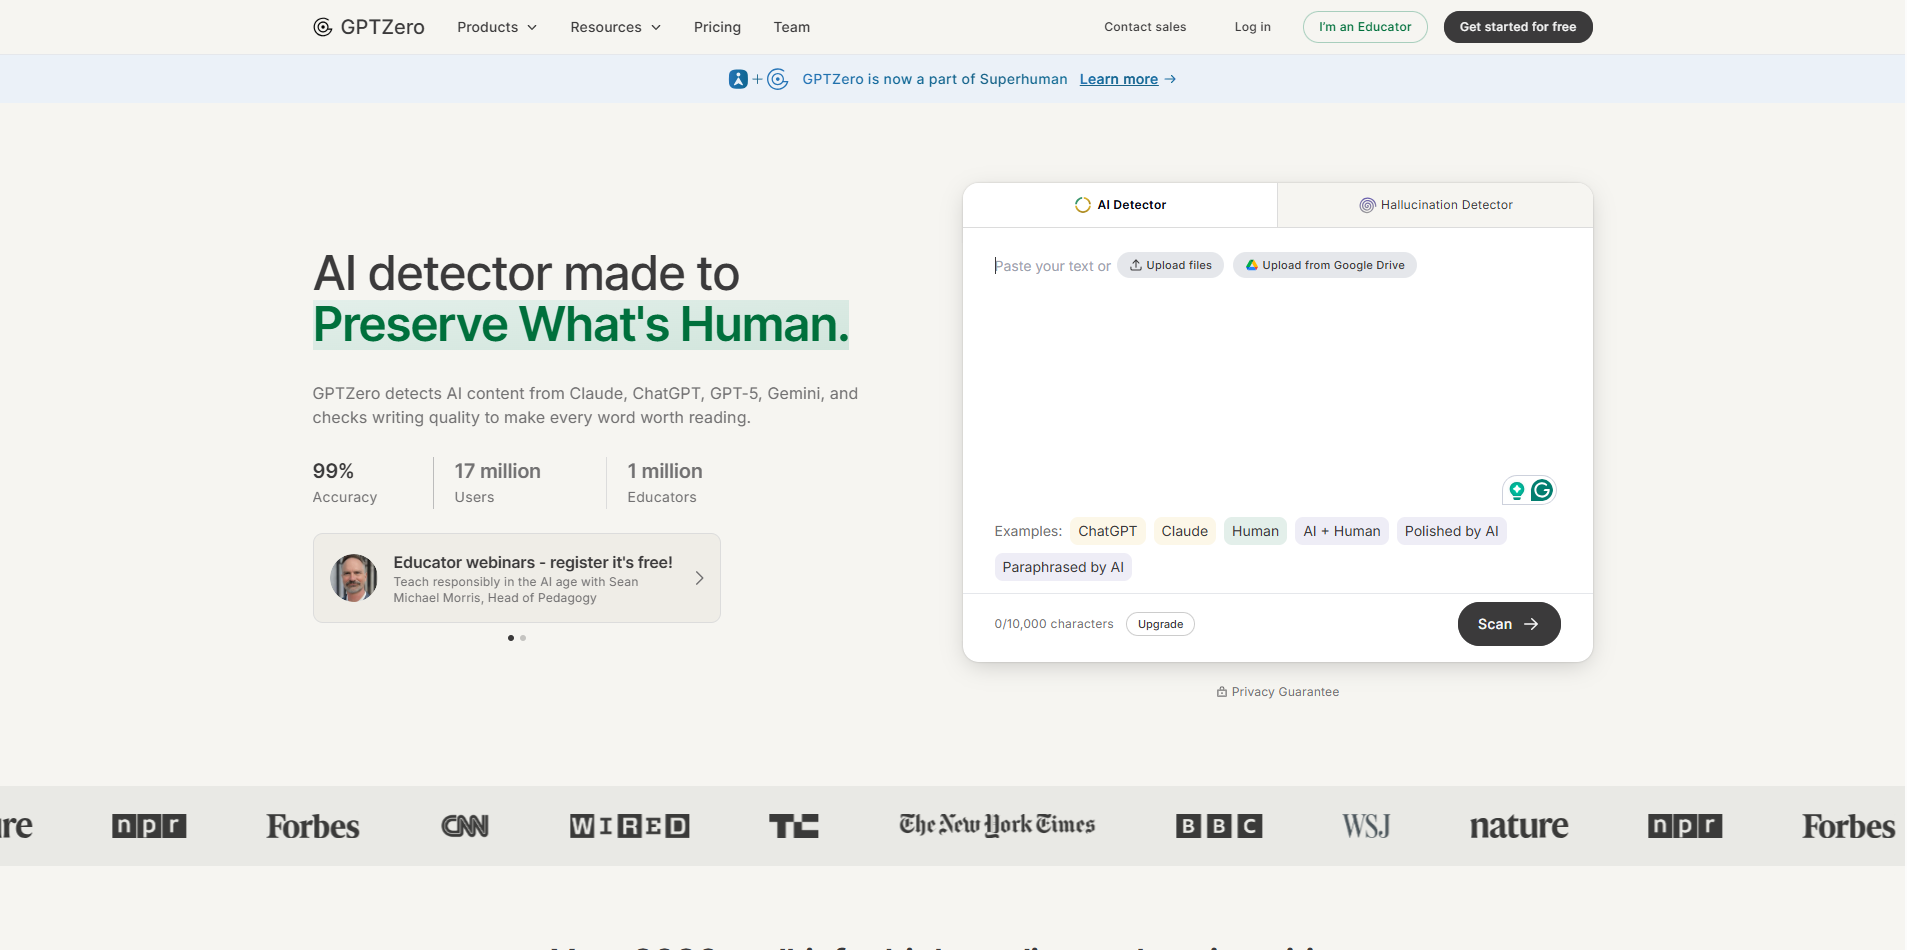The height and width of the screenshot is (950, 1907).
Task: Click the 1 million Educators text
Action: (x=664, y=483)
